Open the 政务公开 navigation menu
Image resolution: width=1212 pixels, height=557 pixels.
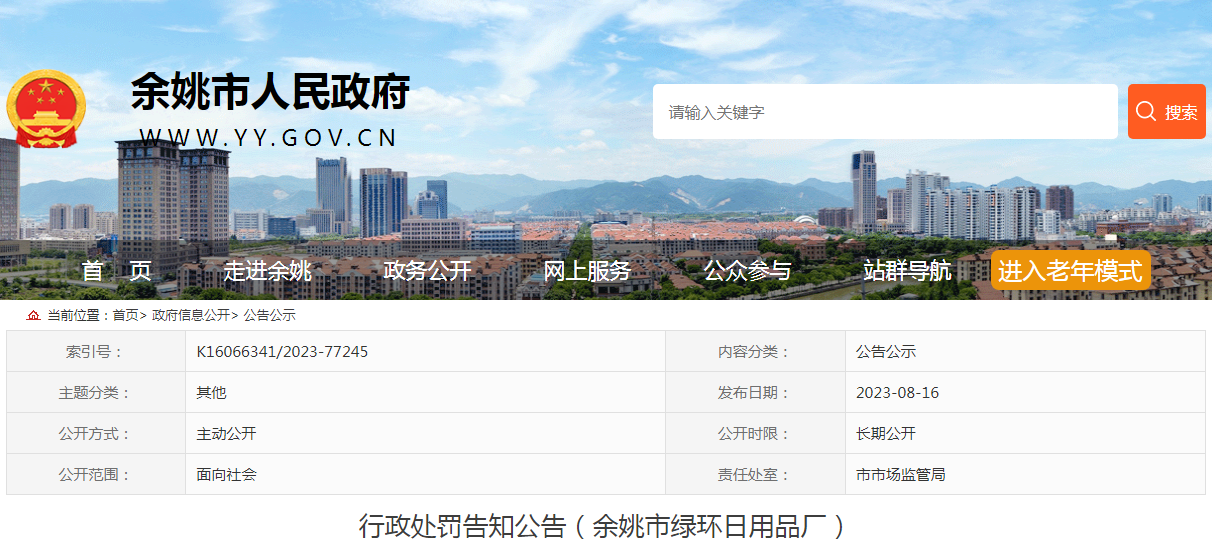427,270
